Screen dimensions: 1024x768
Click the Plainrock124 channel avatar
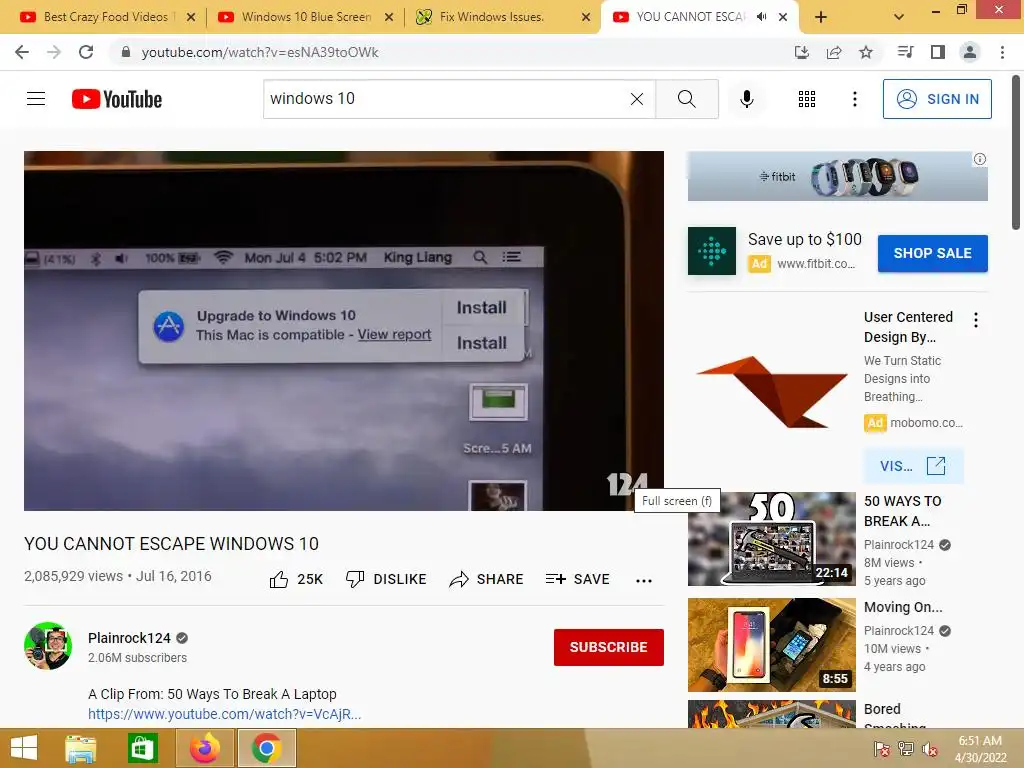pyautogui.click(x=48, y=646)
